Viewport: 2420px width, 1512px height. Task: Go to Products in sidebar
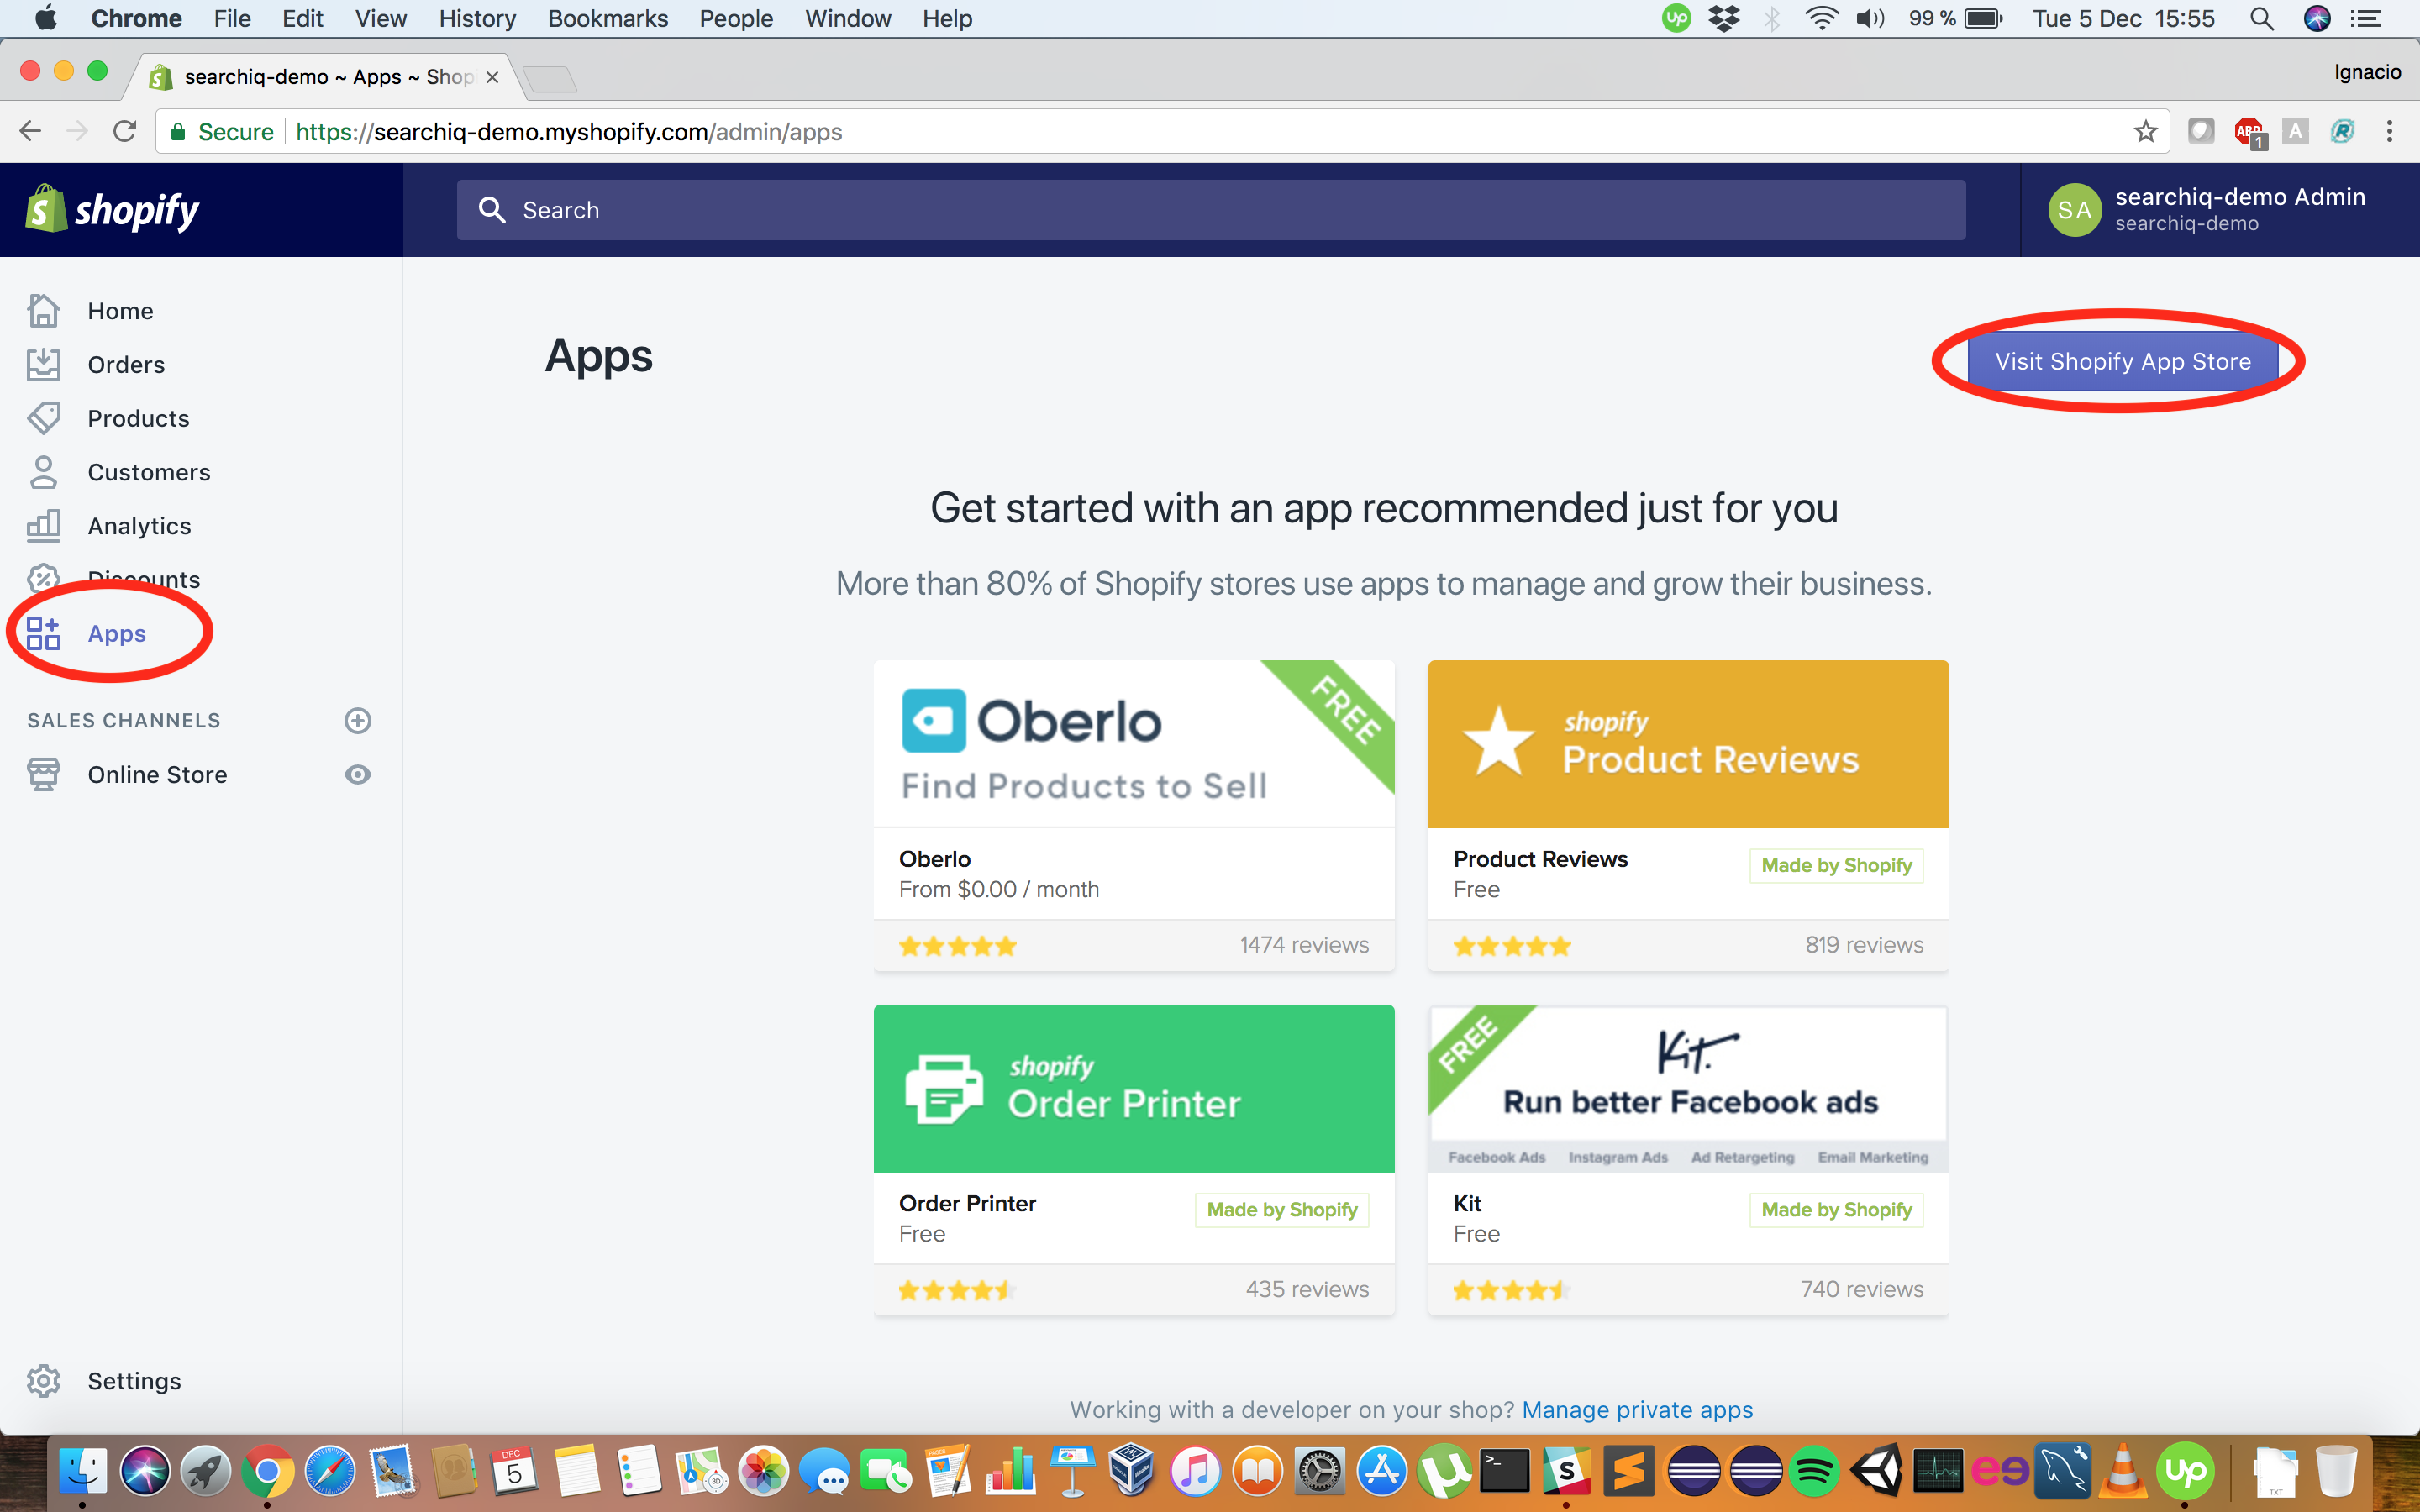click(x=138, y=418)
